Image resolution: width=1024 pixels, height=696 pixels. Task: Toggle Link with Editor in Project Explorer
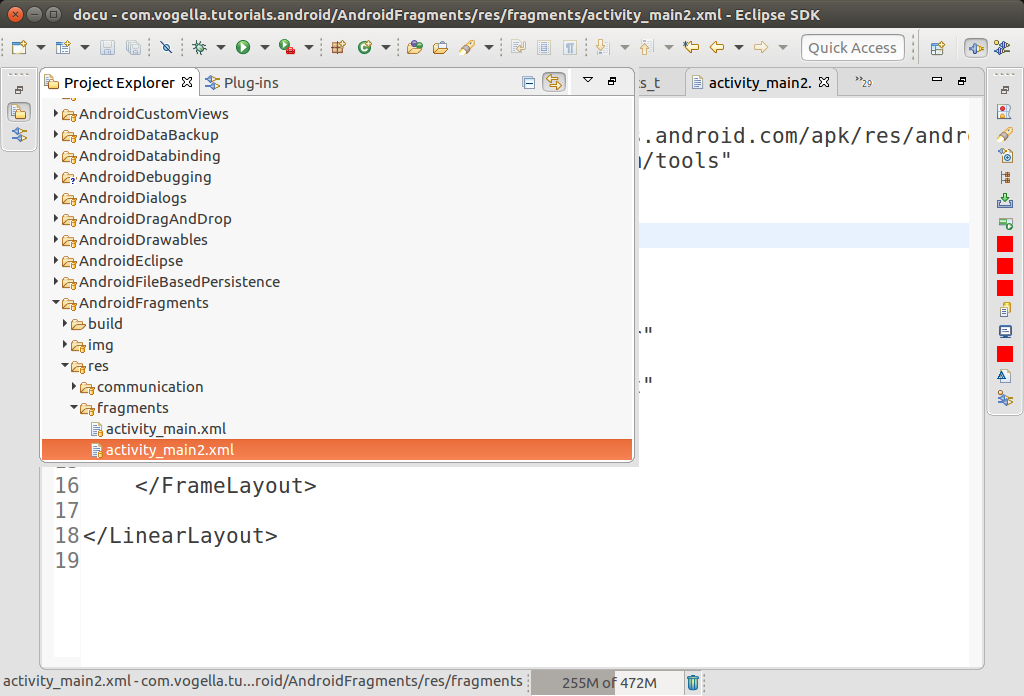[x=554, y=82]
